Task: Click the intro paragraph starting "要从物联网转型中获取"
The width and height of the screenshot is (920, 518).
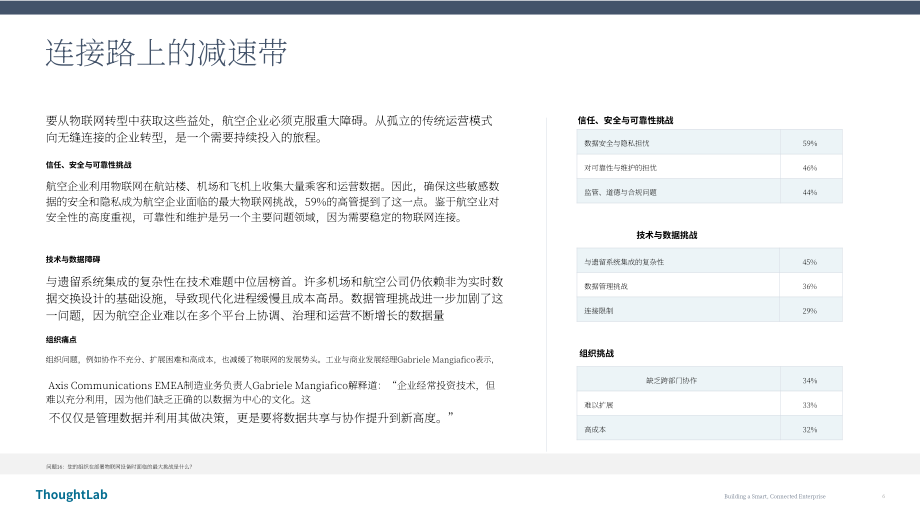Action: (x=269, y=129)
